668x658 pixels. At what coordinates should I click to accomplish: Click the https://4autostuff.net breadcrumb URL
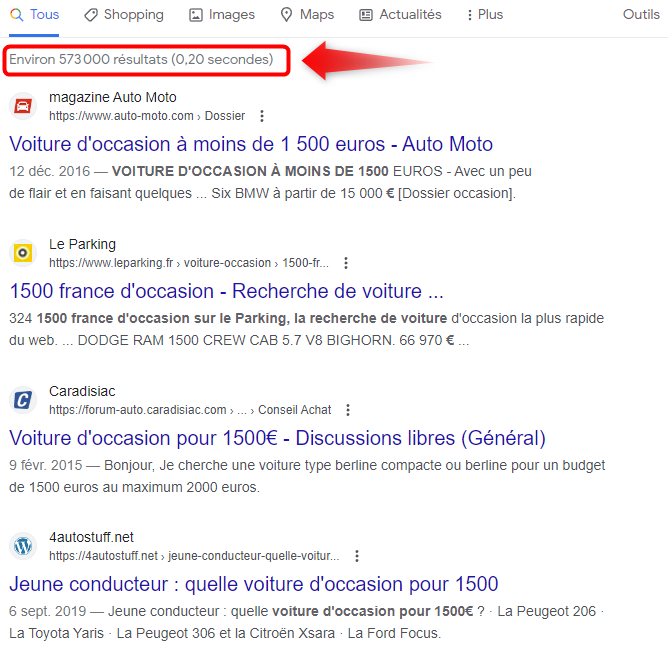click(x=194, y=556)
